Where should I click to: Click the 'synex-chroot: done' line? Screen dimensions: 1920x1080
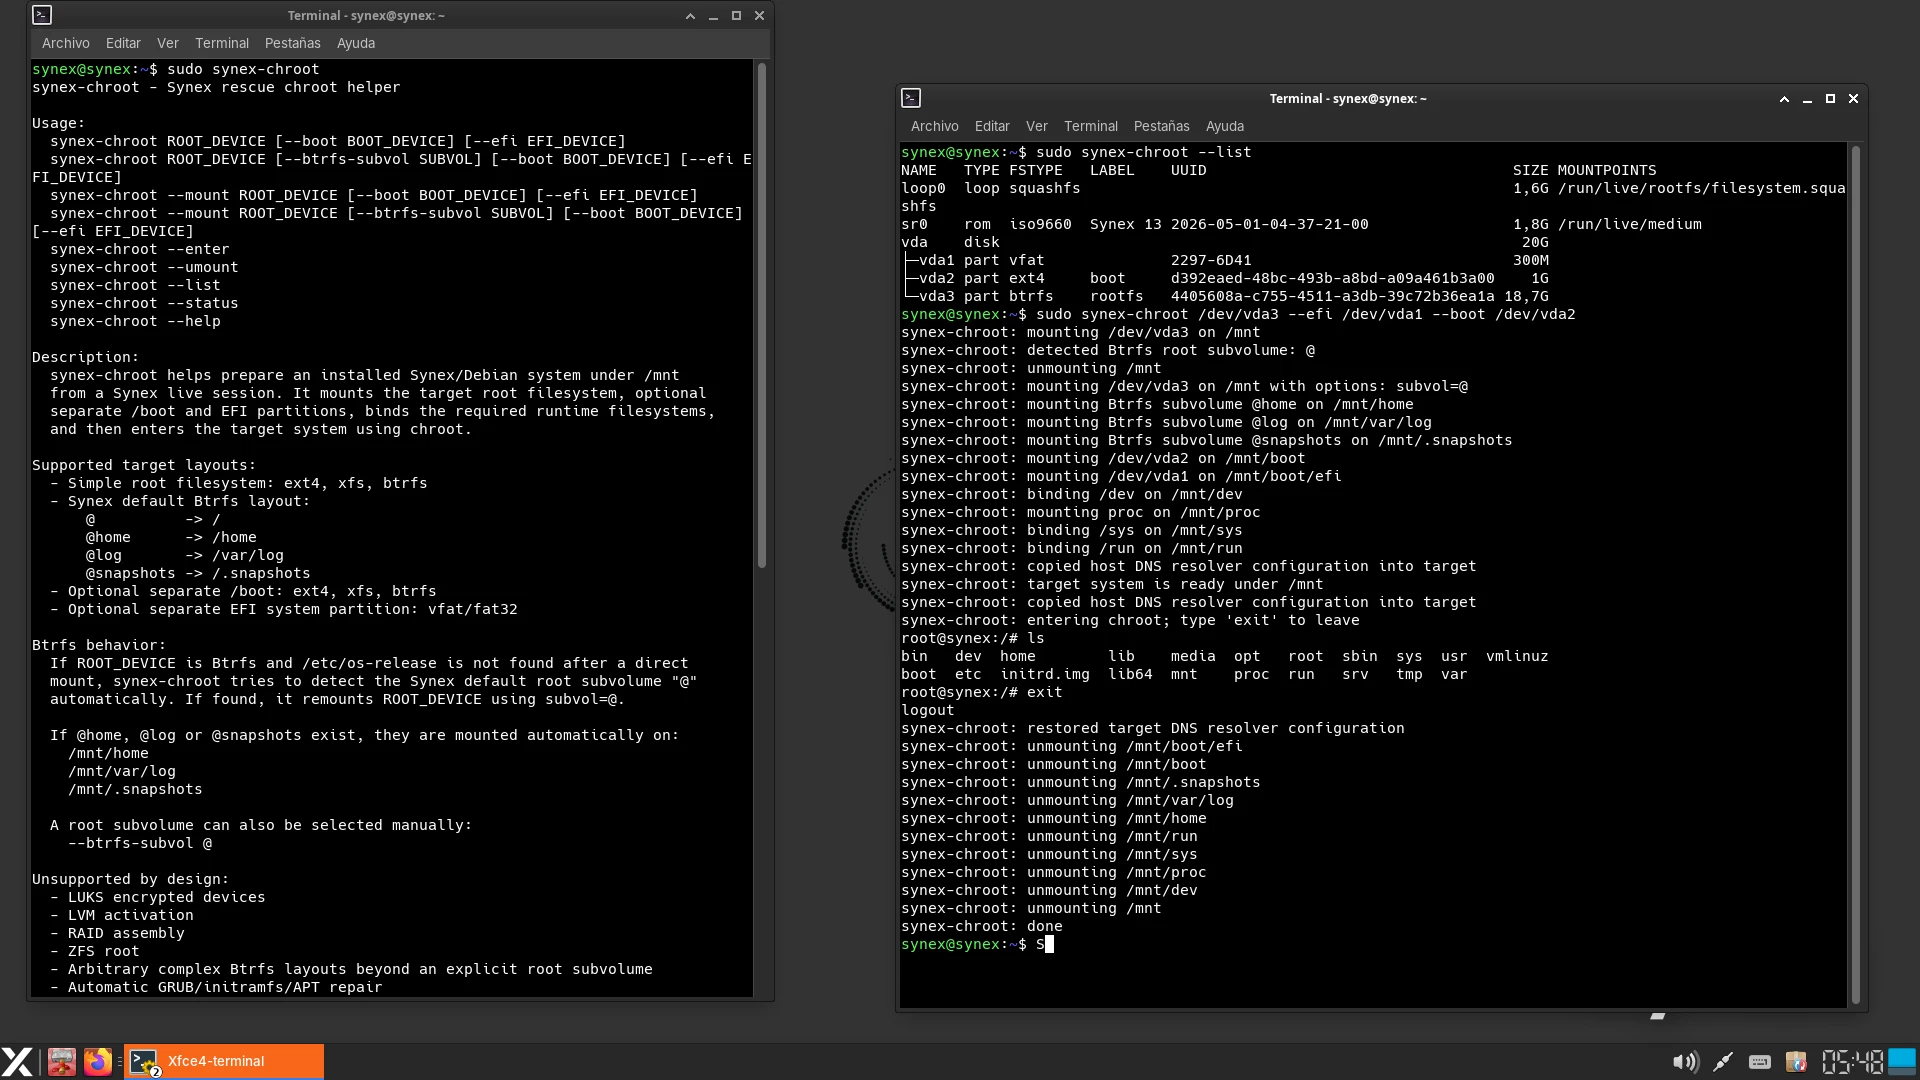coord(982,926)
